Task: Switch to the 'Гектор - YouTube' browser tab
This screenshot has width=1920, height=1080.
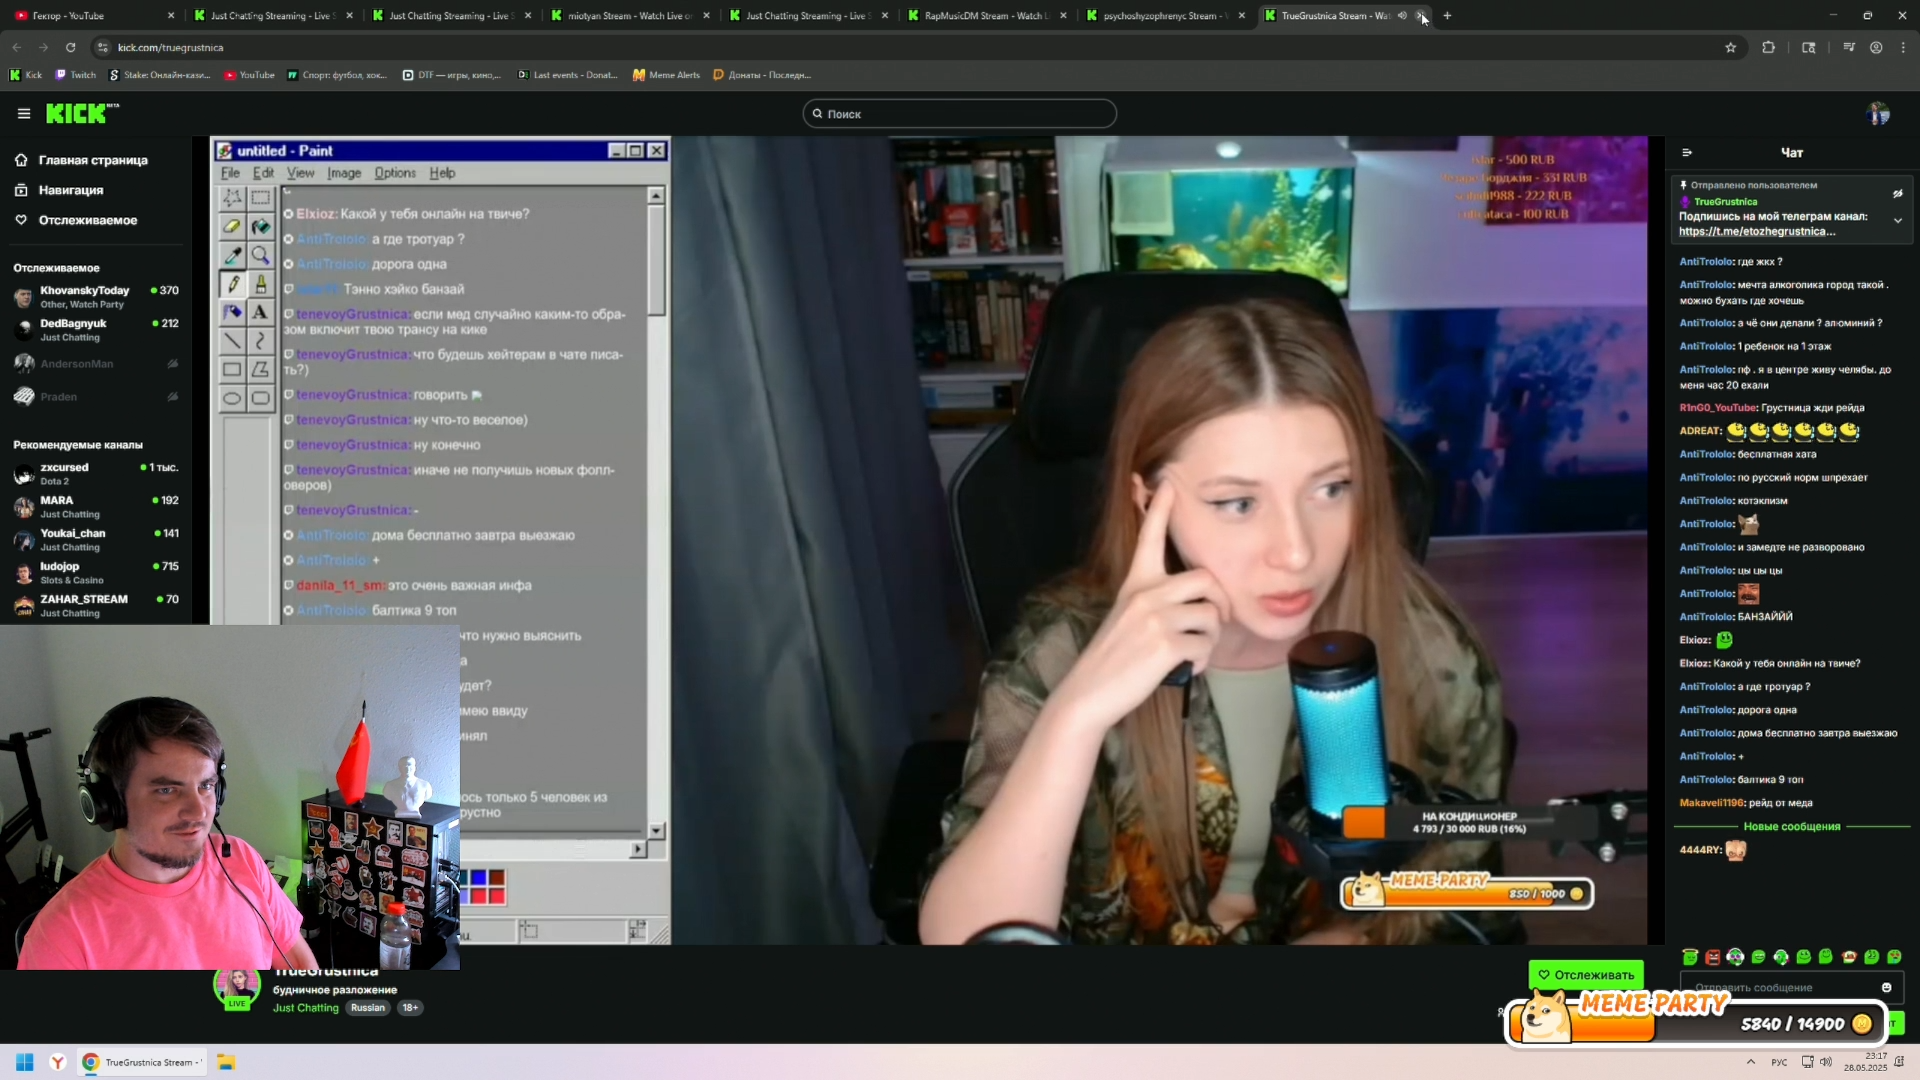Action: pos(92,16)
